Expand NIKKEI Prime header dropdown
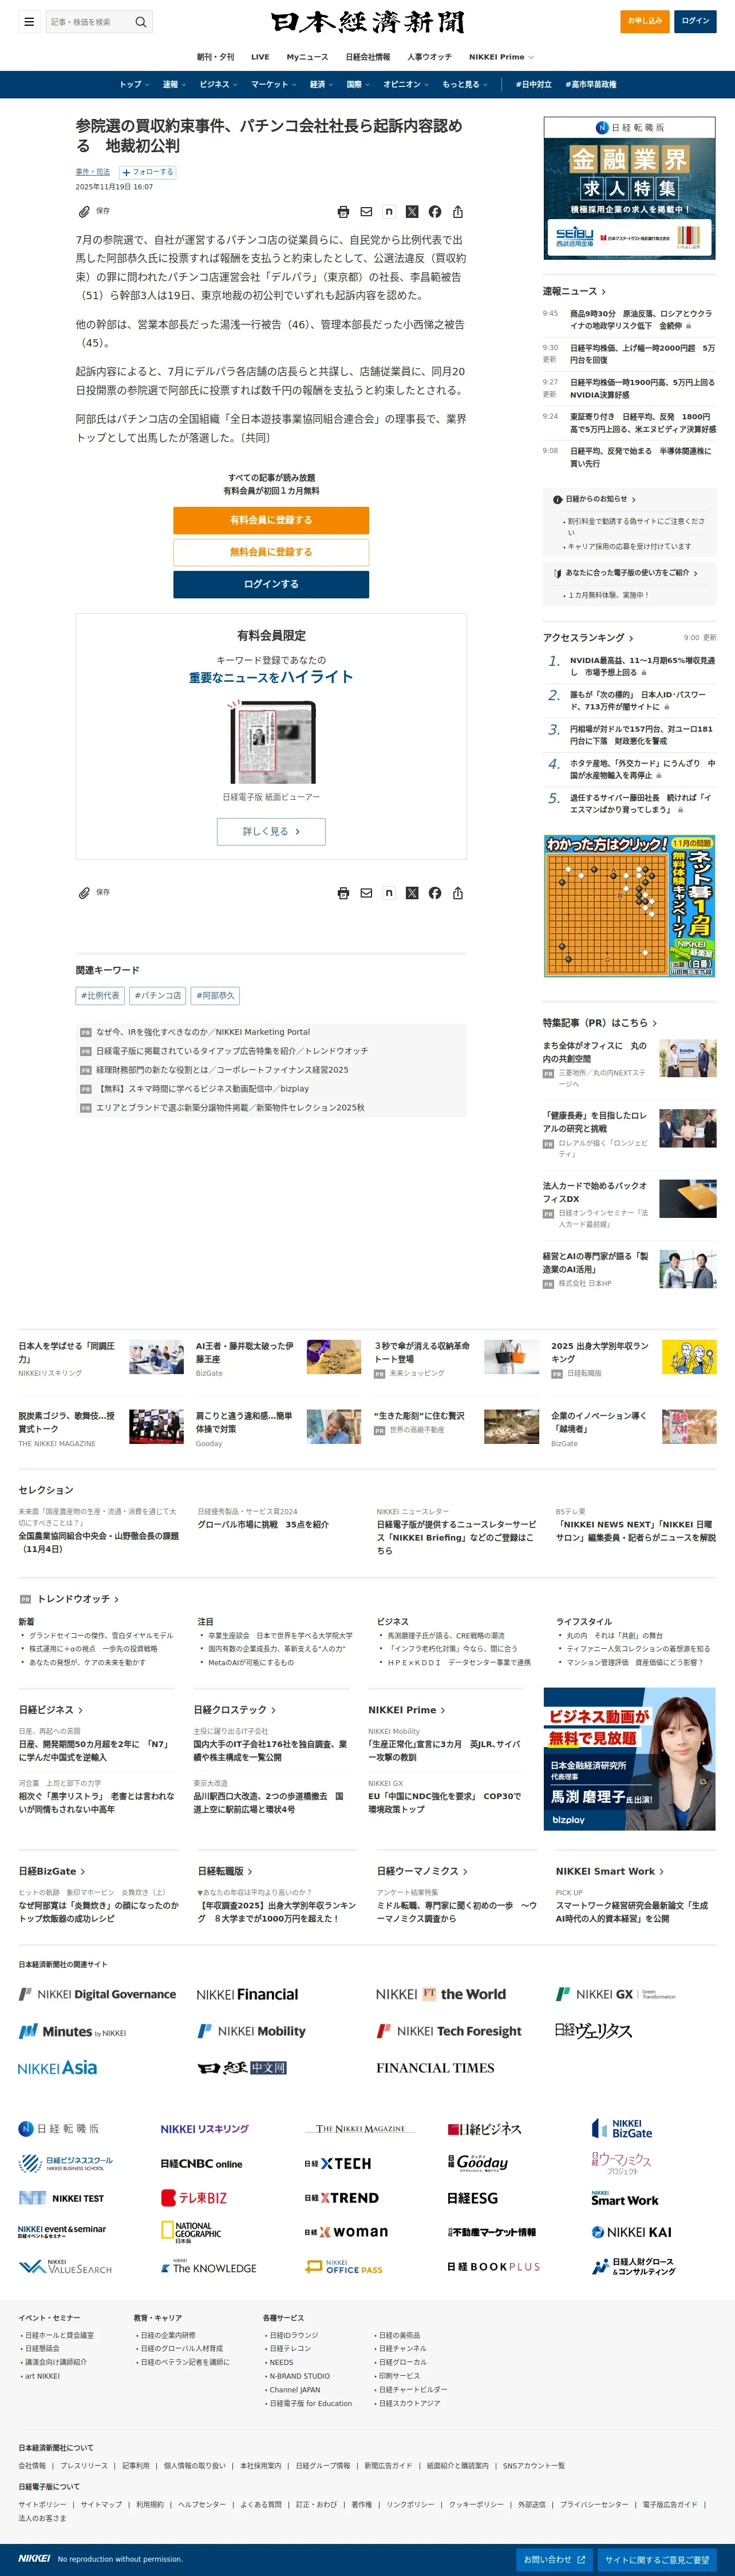Image resolution: width=735 pixels, height=2576 pixels. (x=501, y=57)
